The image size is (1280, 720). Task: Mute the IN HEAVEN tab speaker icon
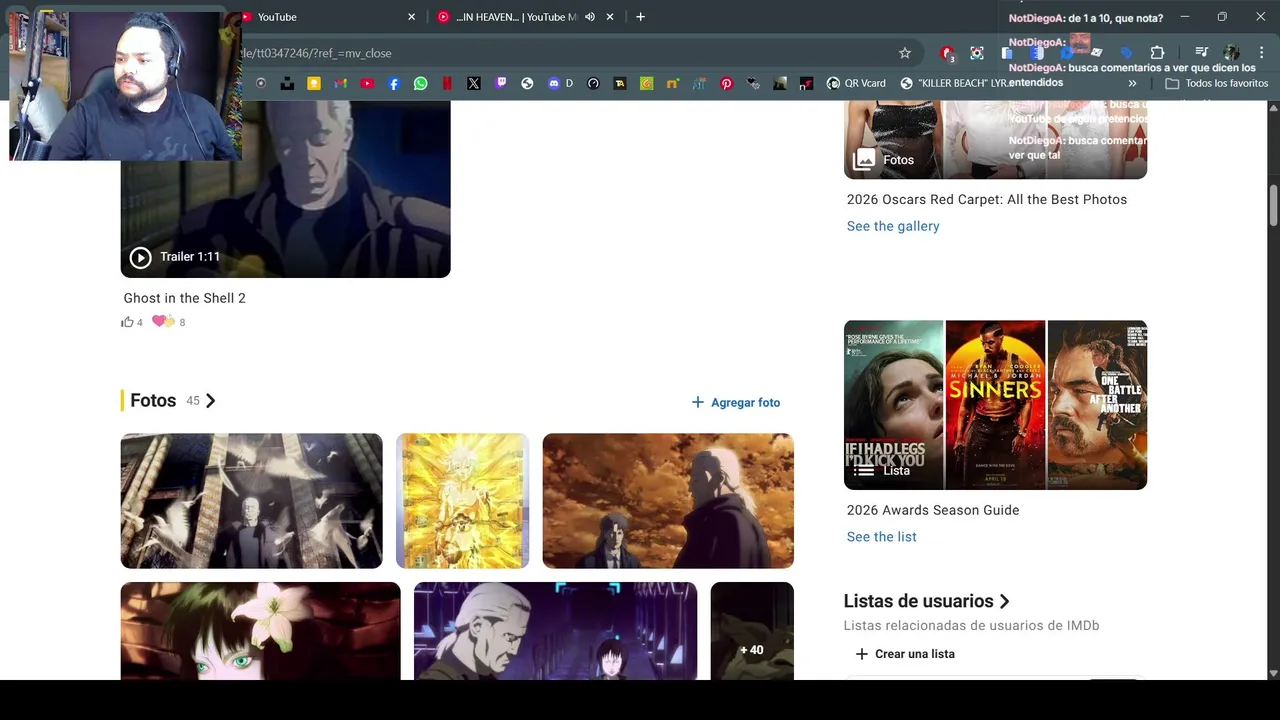pyautogui.click(x=590, y=17)
